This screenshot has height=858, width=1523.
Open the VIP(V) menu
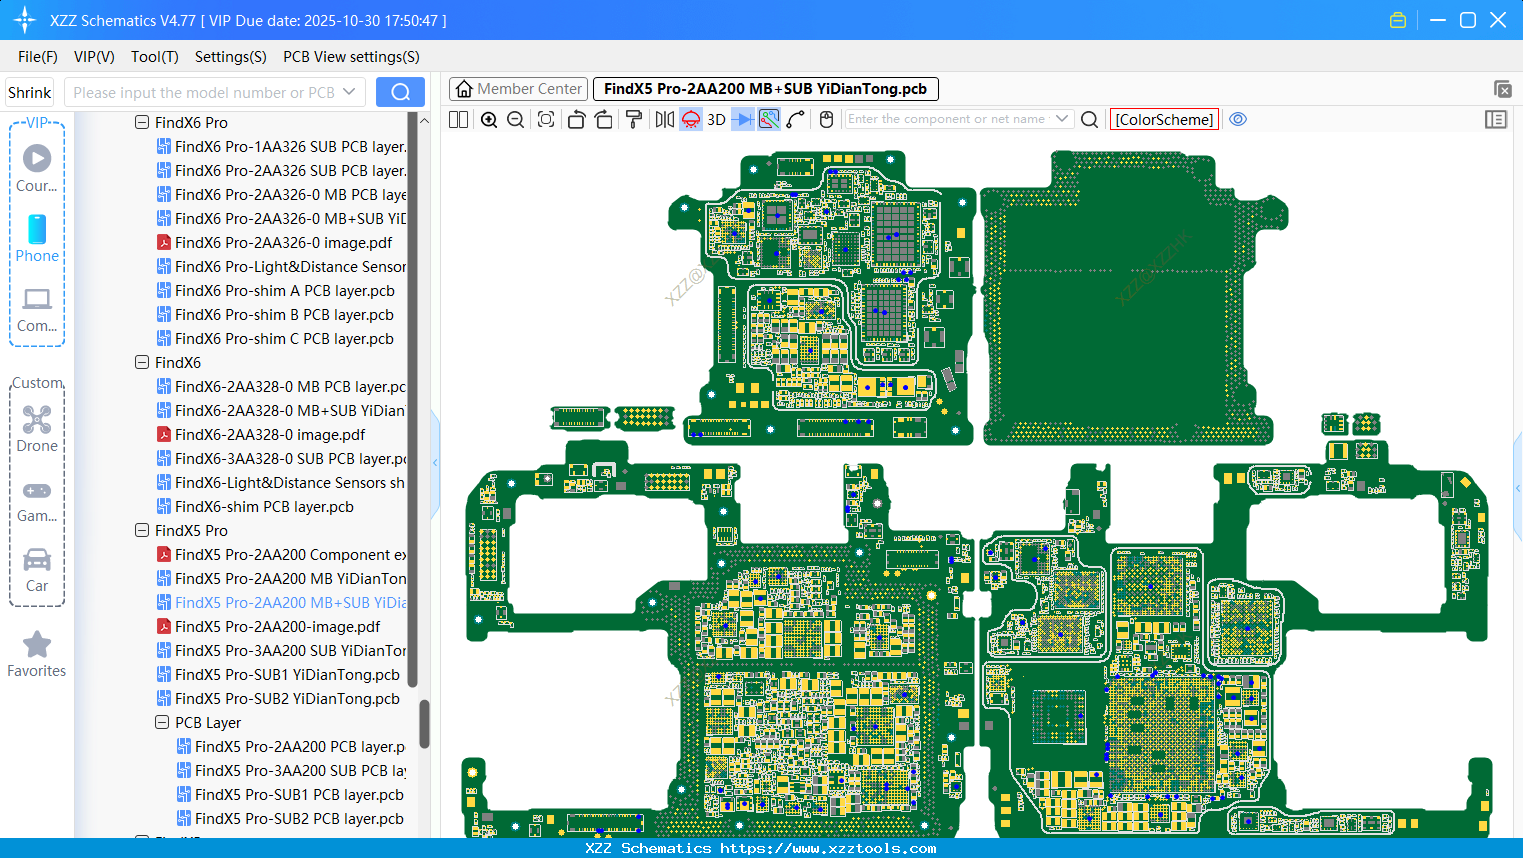point(94,57)
